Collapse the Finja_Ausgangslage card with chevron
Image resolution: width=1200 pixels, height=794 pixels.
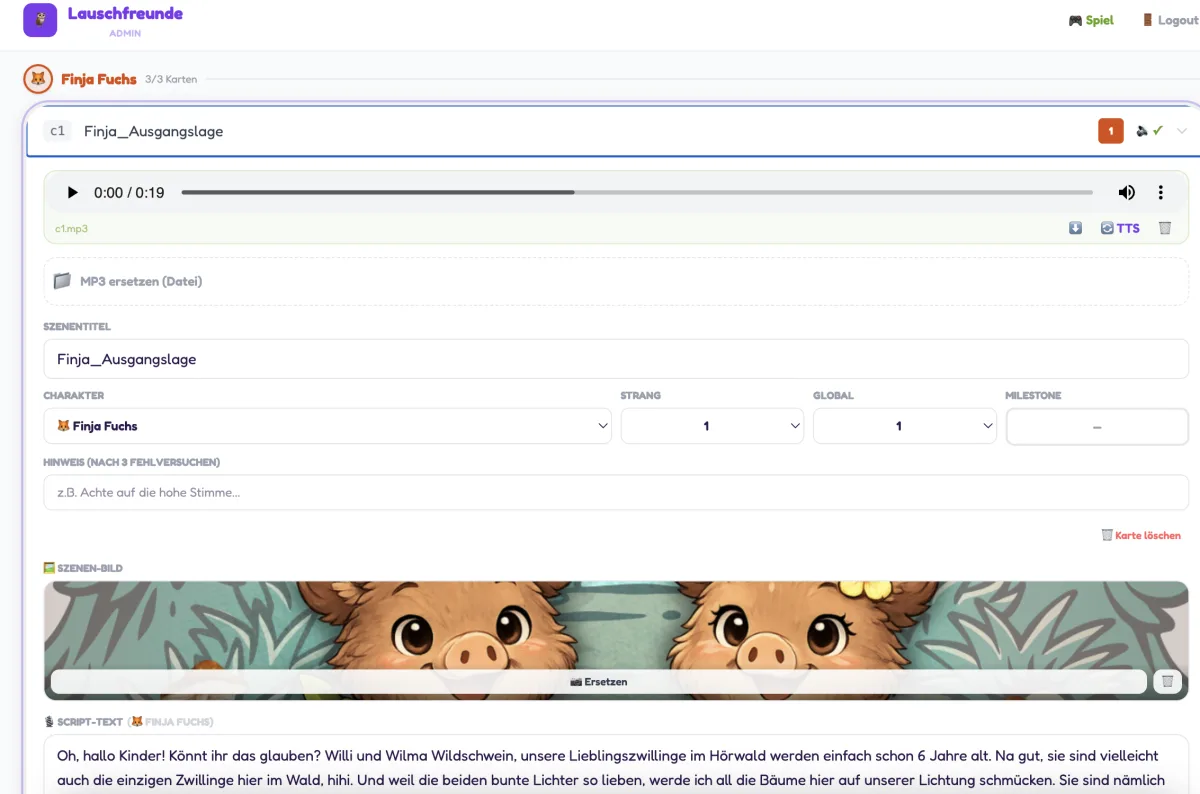[x=1182, y=131]
